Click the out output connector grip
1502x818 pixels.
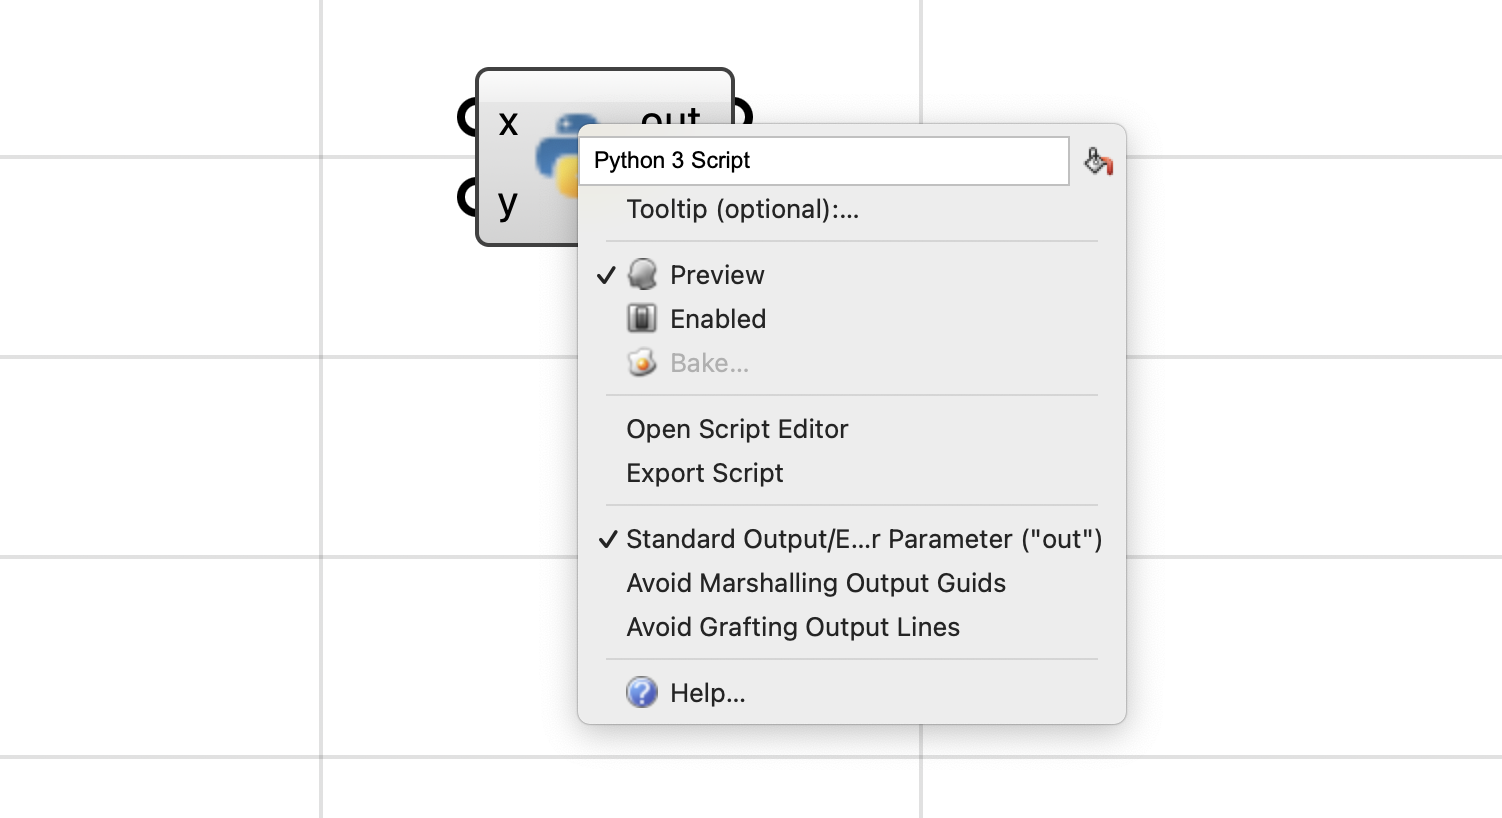pos(742,112)
